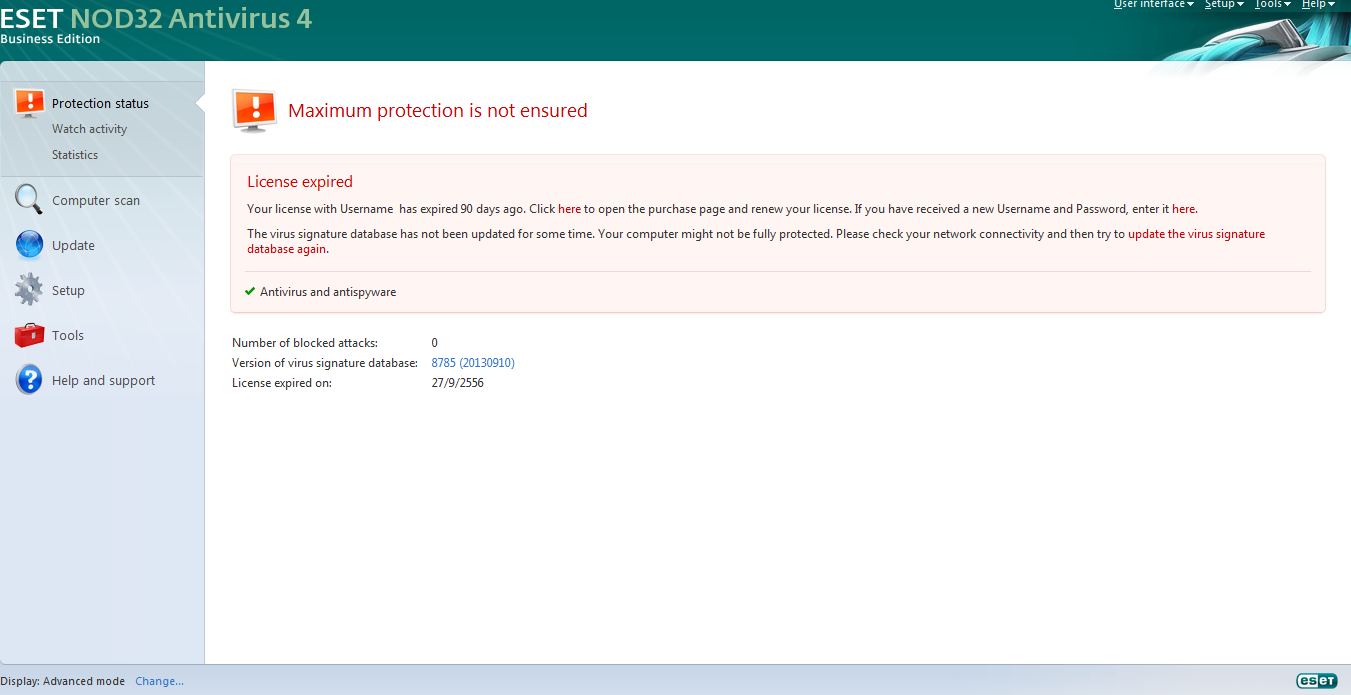Expand the top-right Help dropdown menu
The height and width of the screenshot is (695, 1351).
pyautogui.click(x=1318, y=5)
